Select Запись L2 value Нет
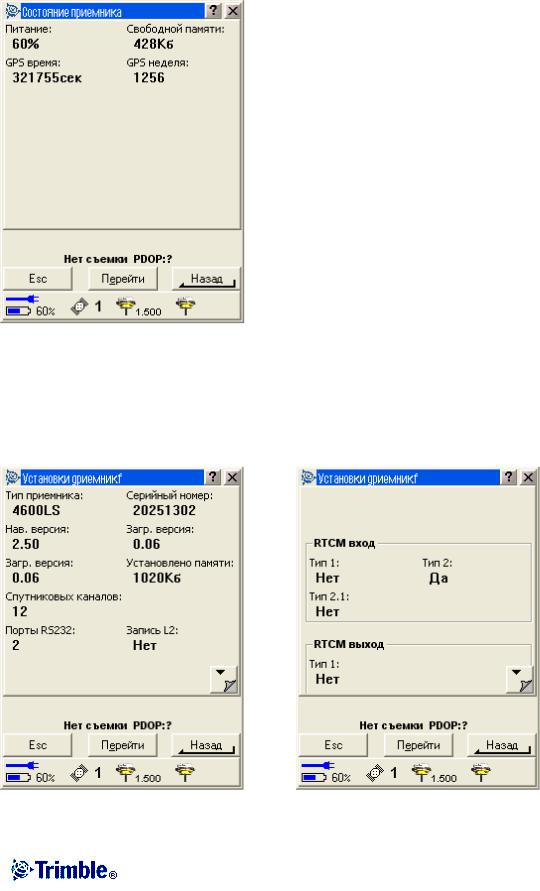Screen dimensions: 540x891 pos(144,645)
